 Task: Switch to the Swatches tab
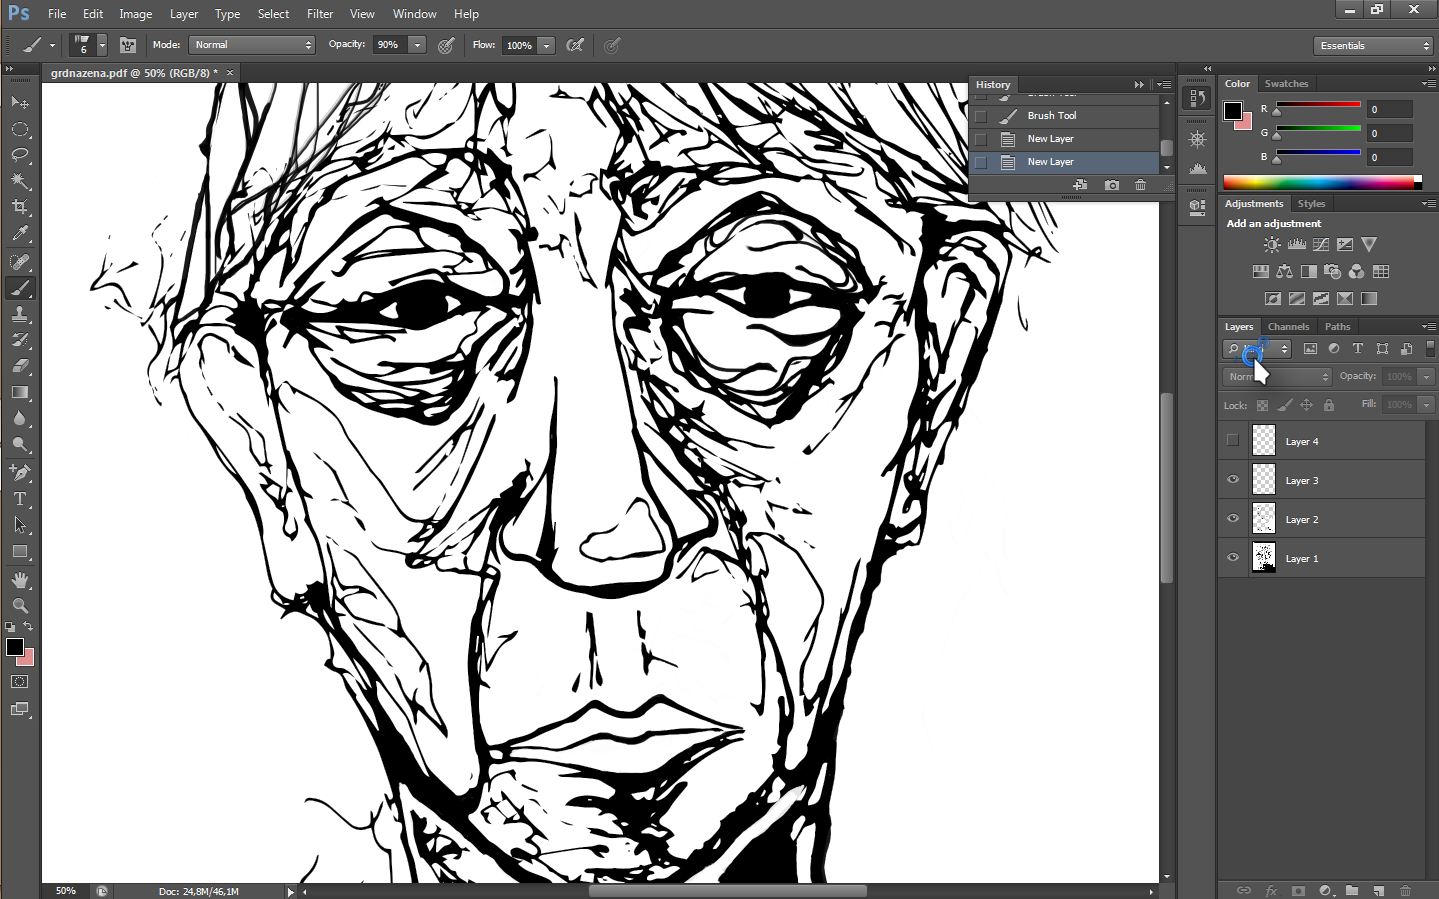1286,84
